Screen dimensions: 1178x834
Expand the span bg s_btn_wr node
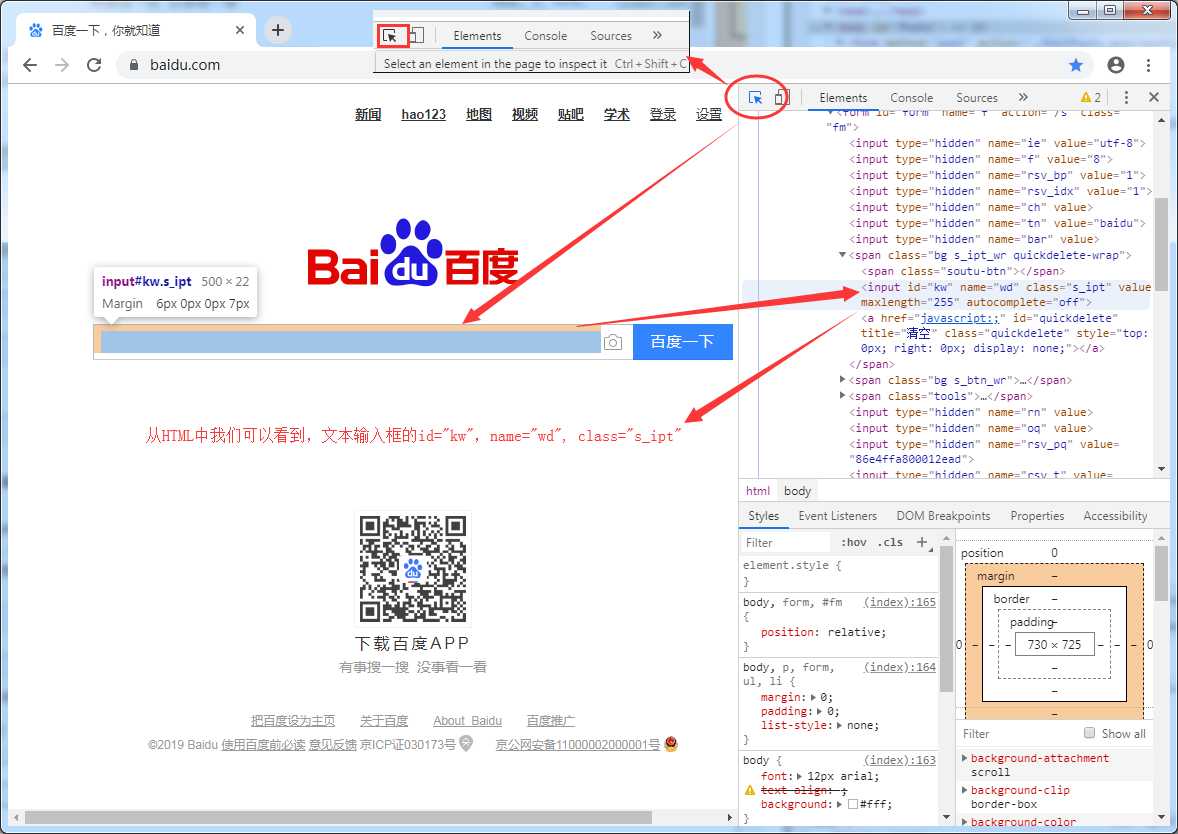(842, 380)
